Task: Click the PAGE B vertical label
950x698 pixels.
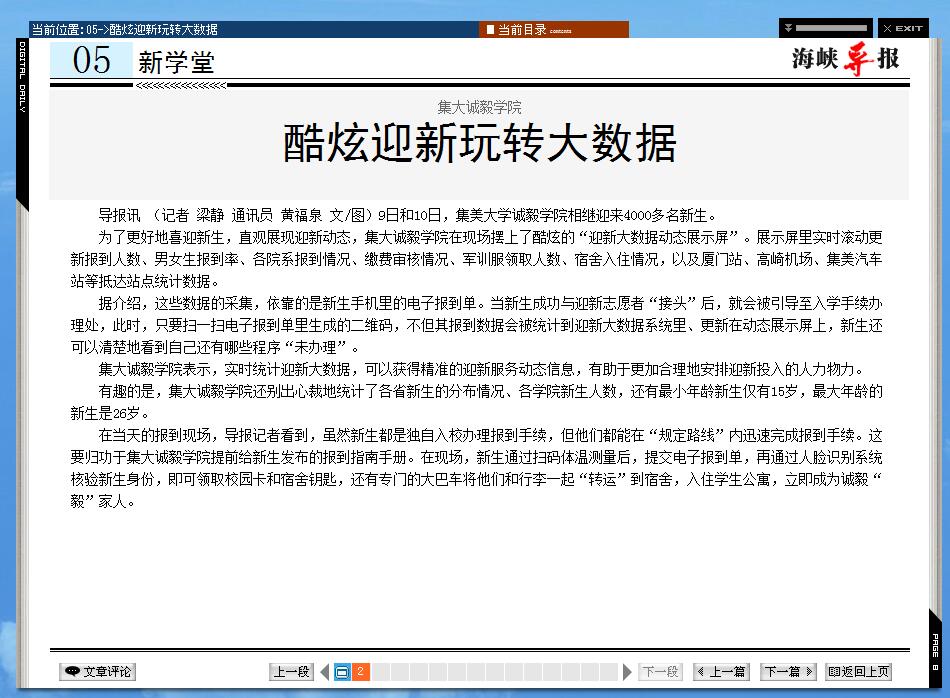Action: coord(935,652)
